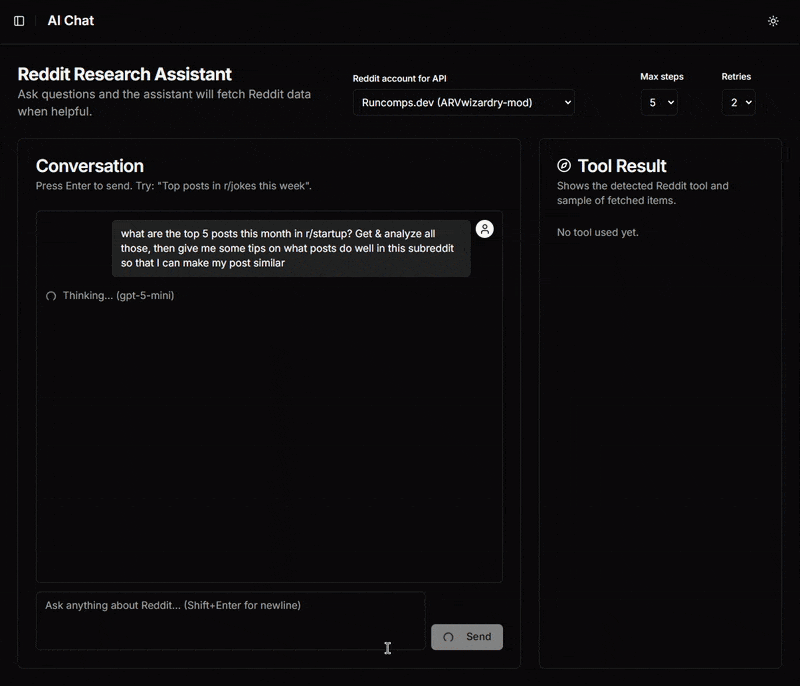800x686 pixels.
Task: Click the user message about r/startup posts
Action: point(290,248)
